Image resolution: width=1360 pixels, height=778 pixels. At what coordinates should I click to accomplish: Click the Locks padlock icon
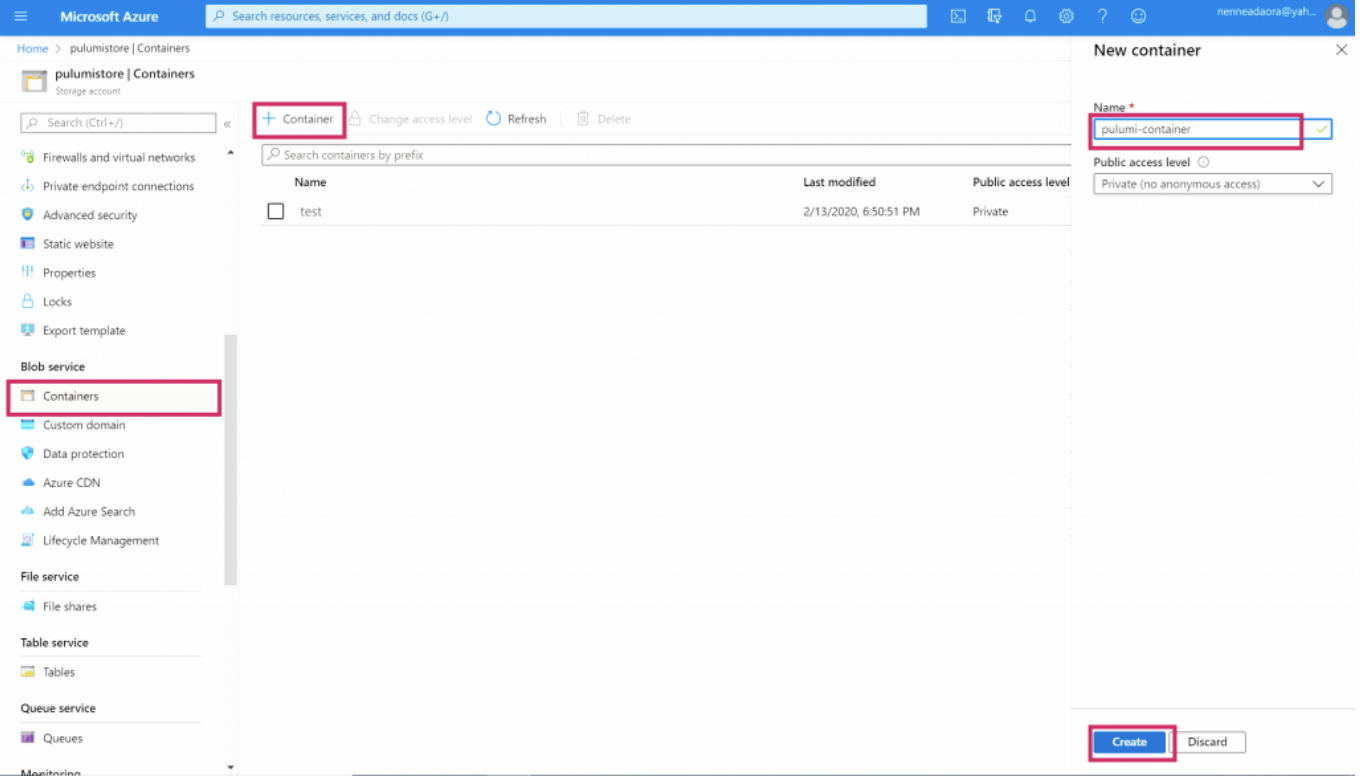click(28, 302)
